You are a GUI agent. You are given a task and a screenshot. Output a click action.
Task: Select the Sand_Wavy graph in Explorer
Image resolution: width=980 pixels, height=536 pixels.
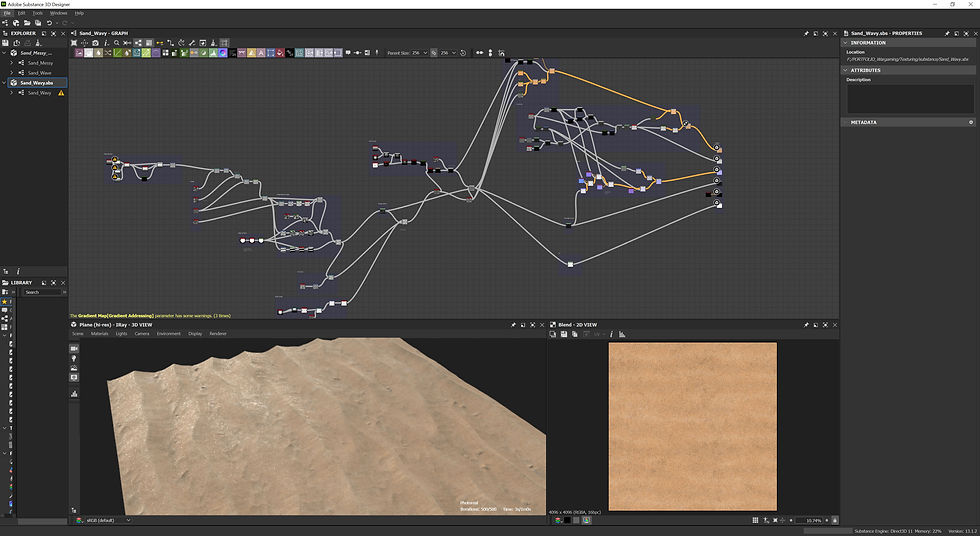[x=39, y=92]
